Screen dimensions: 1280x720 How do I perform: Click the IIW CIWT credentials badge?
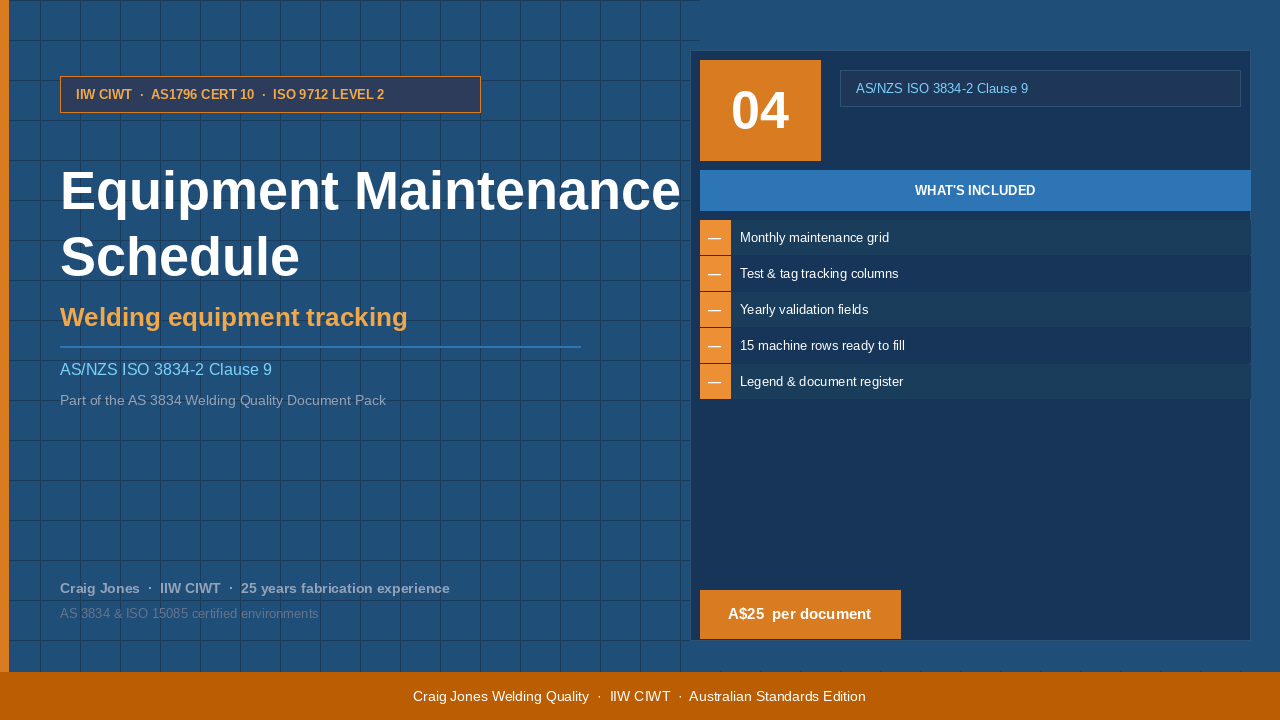(x=270, y=94)
